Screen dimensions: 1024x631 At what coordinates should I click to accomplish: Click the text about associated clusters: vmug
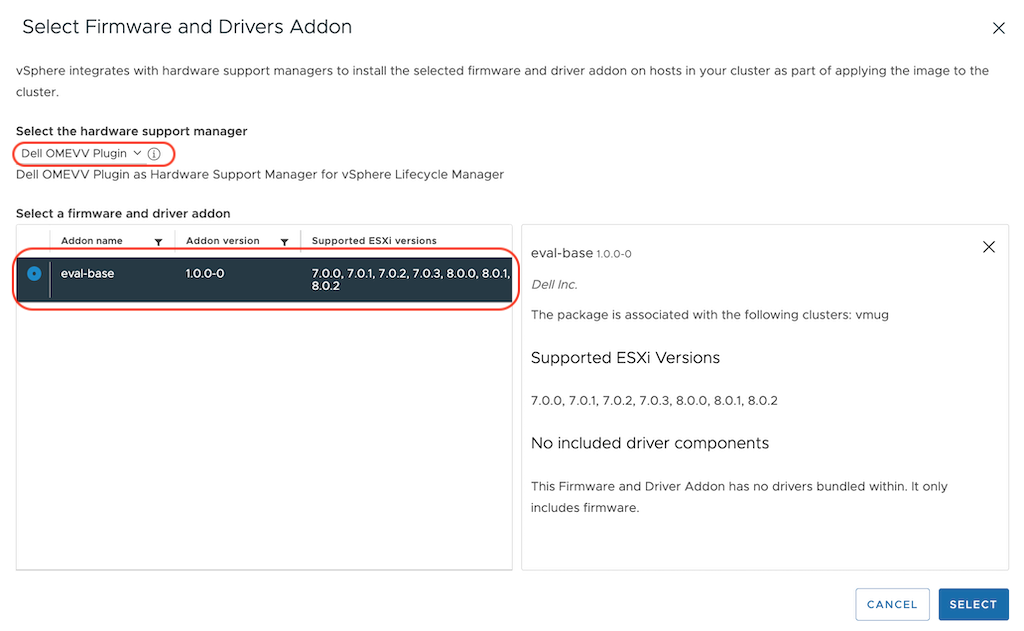point(710,315)
